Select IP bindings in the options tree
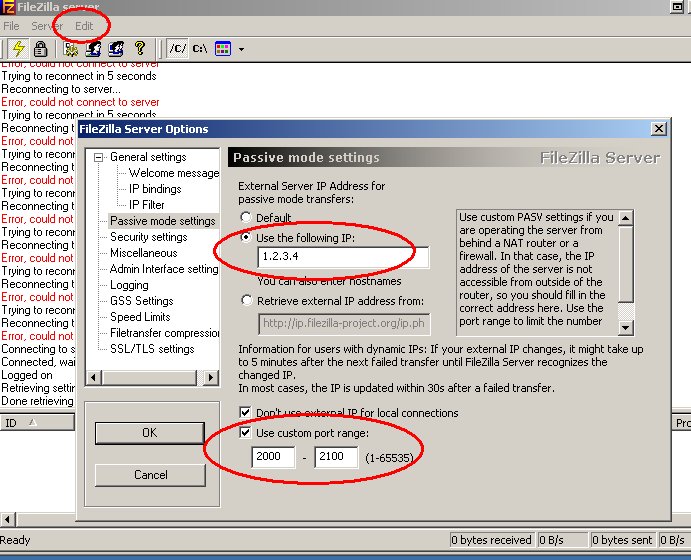The image size is (691, 560). (155, 189)
